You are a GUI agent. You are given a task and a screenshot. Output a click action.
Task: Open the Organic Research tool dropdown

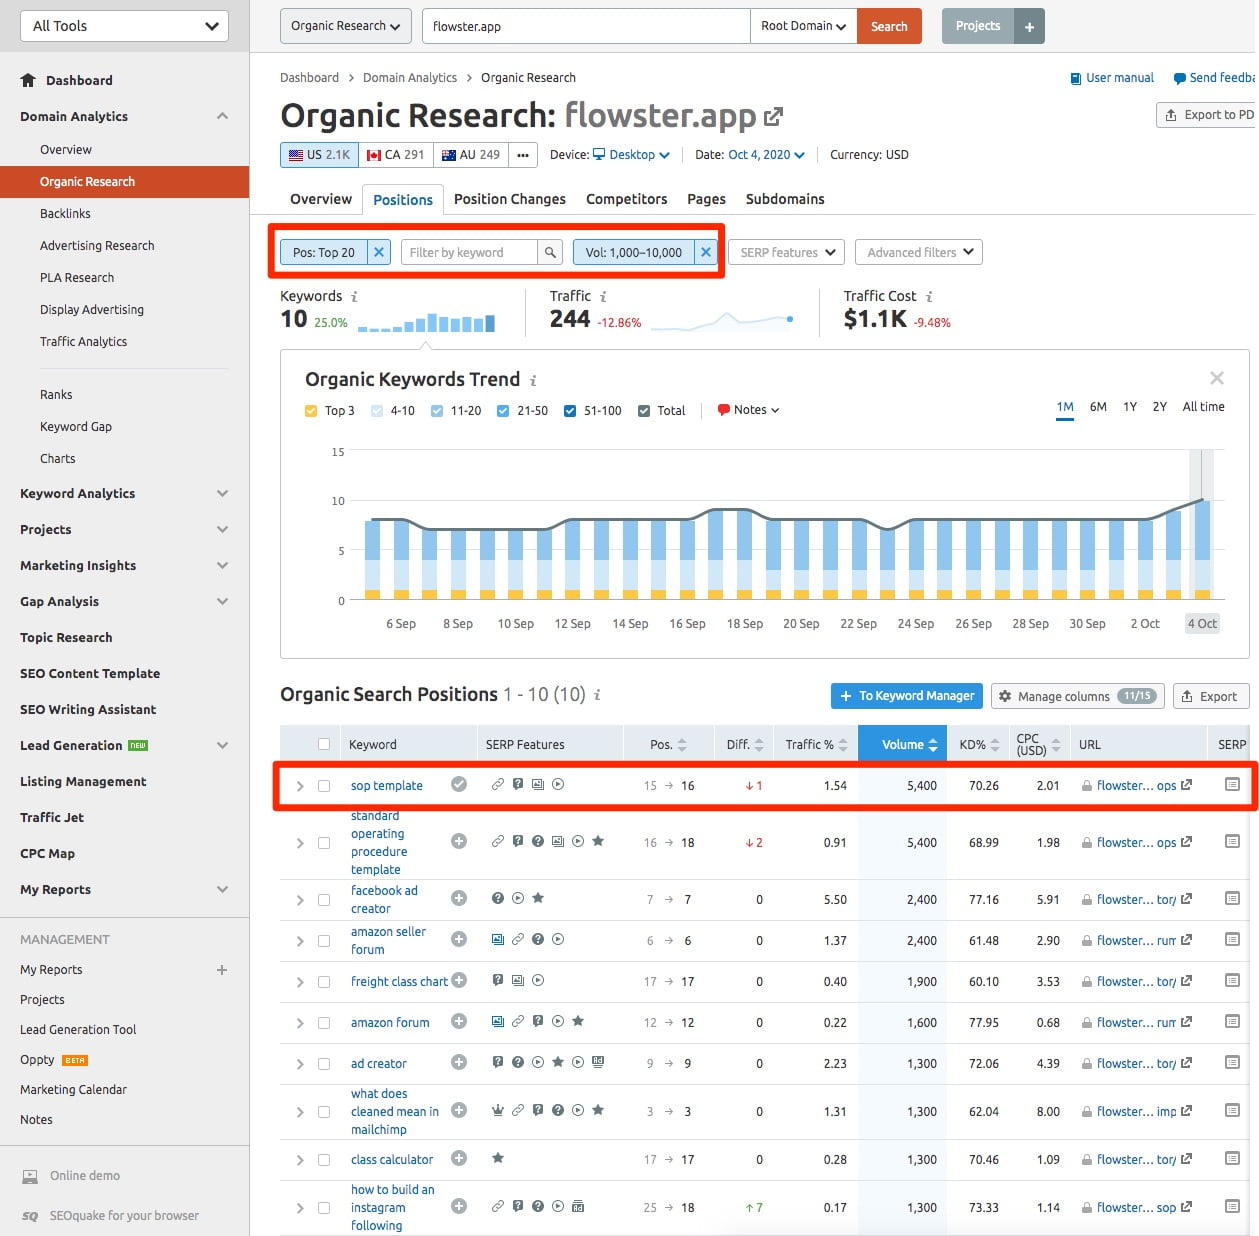click(x=346, y=26)
